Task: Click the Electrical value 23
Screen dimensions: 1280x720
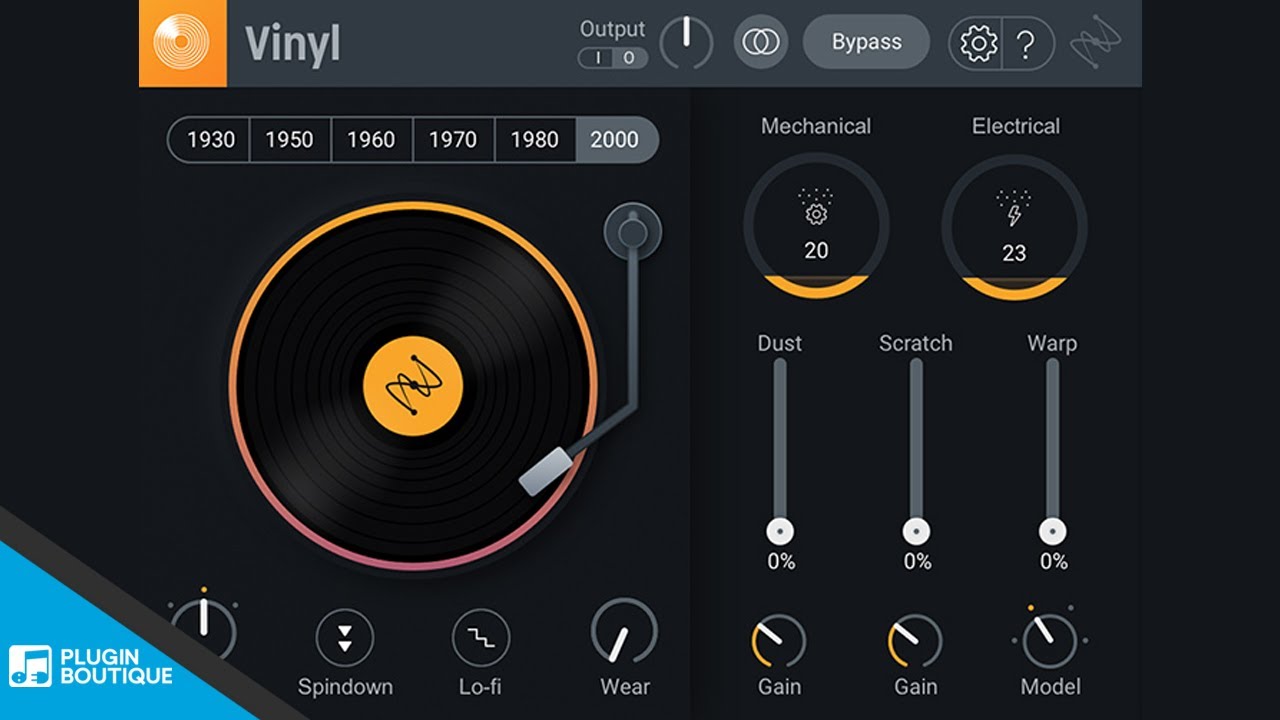Action: tap(1014, 254)
